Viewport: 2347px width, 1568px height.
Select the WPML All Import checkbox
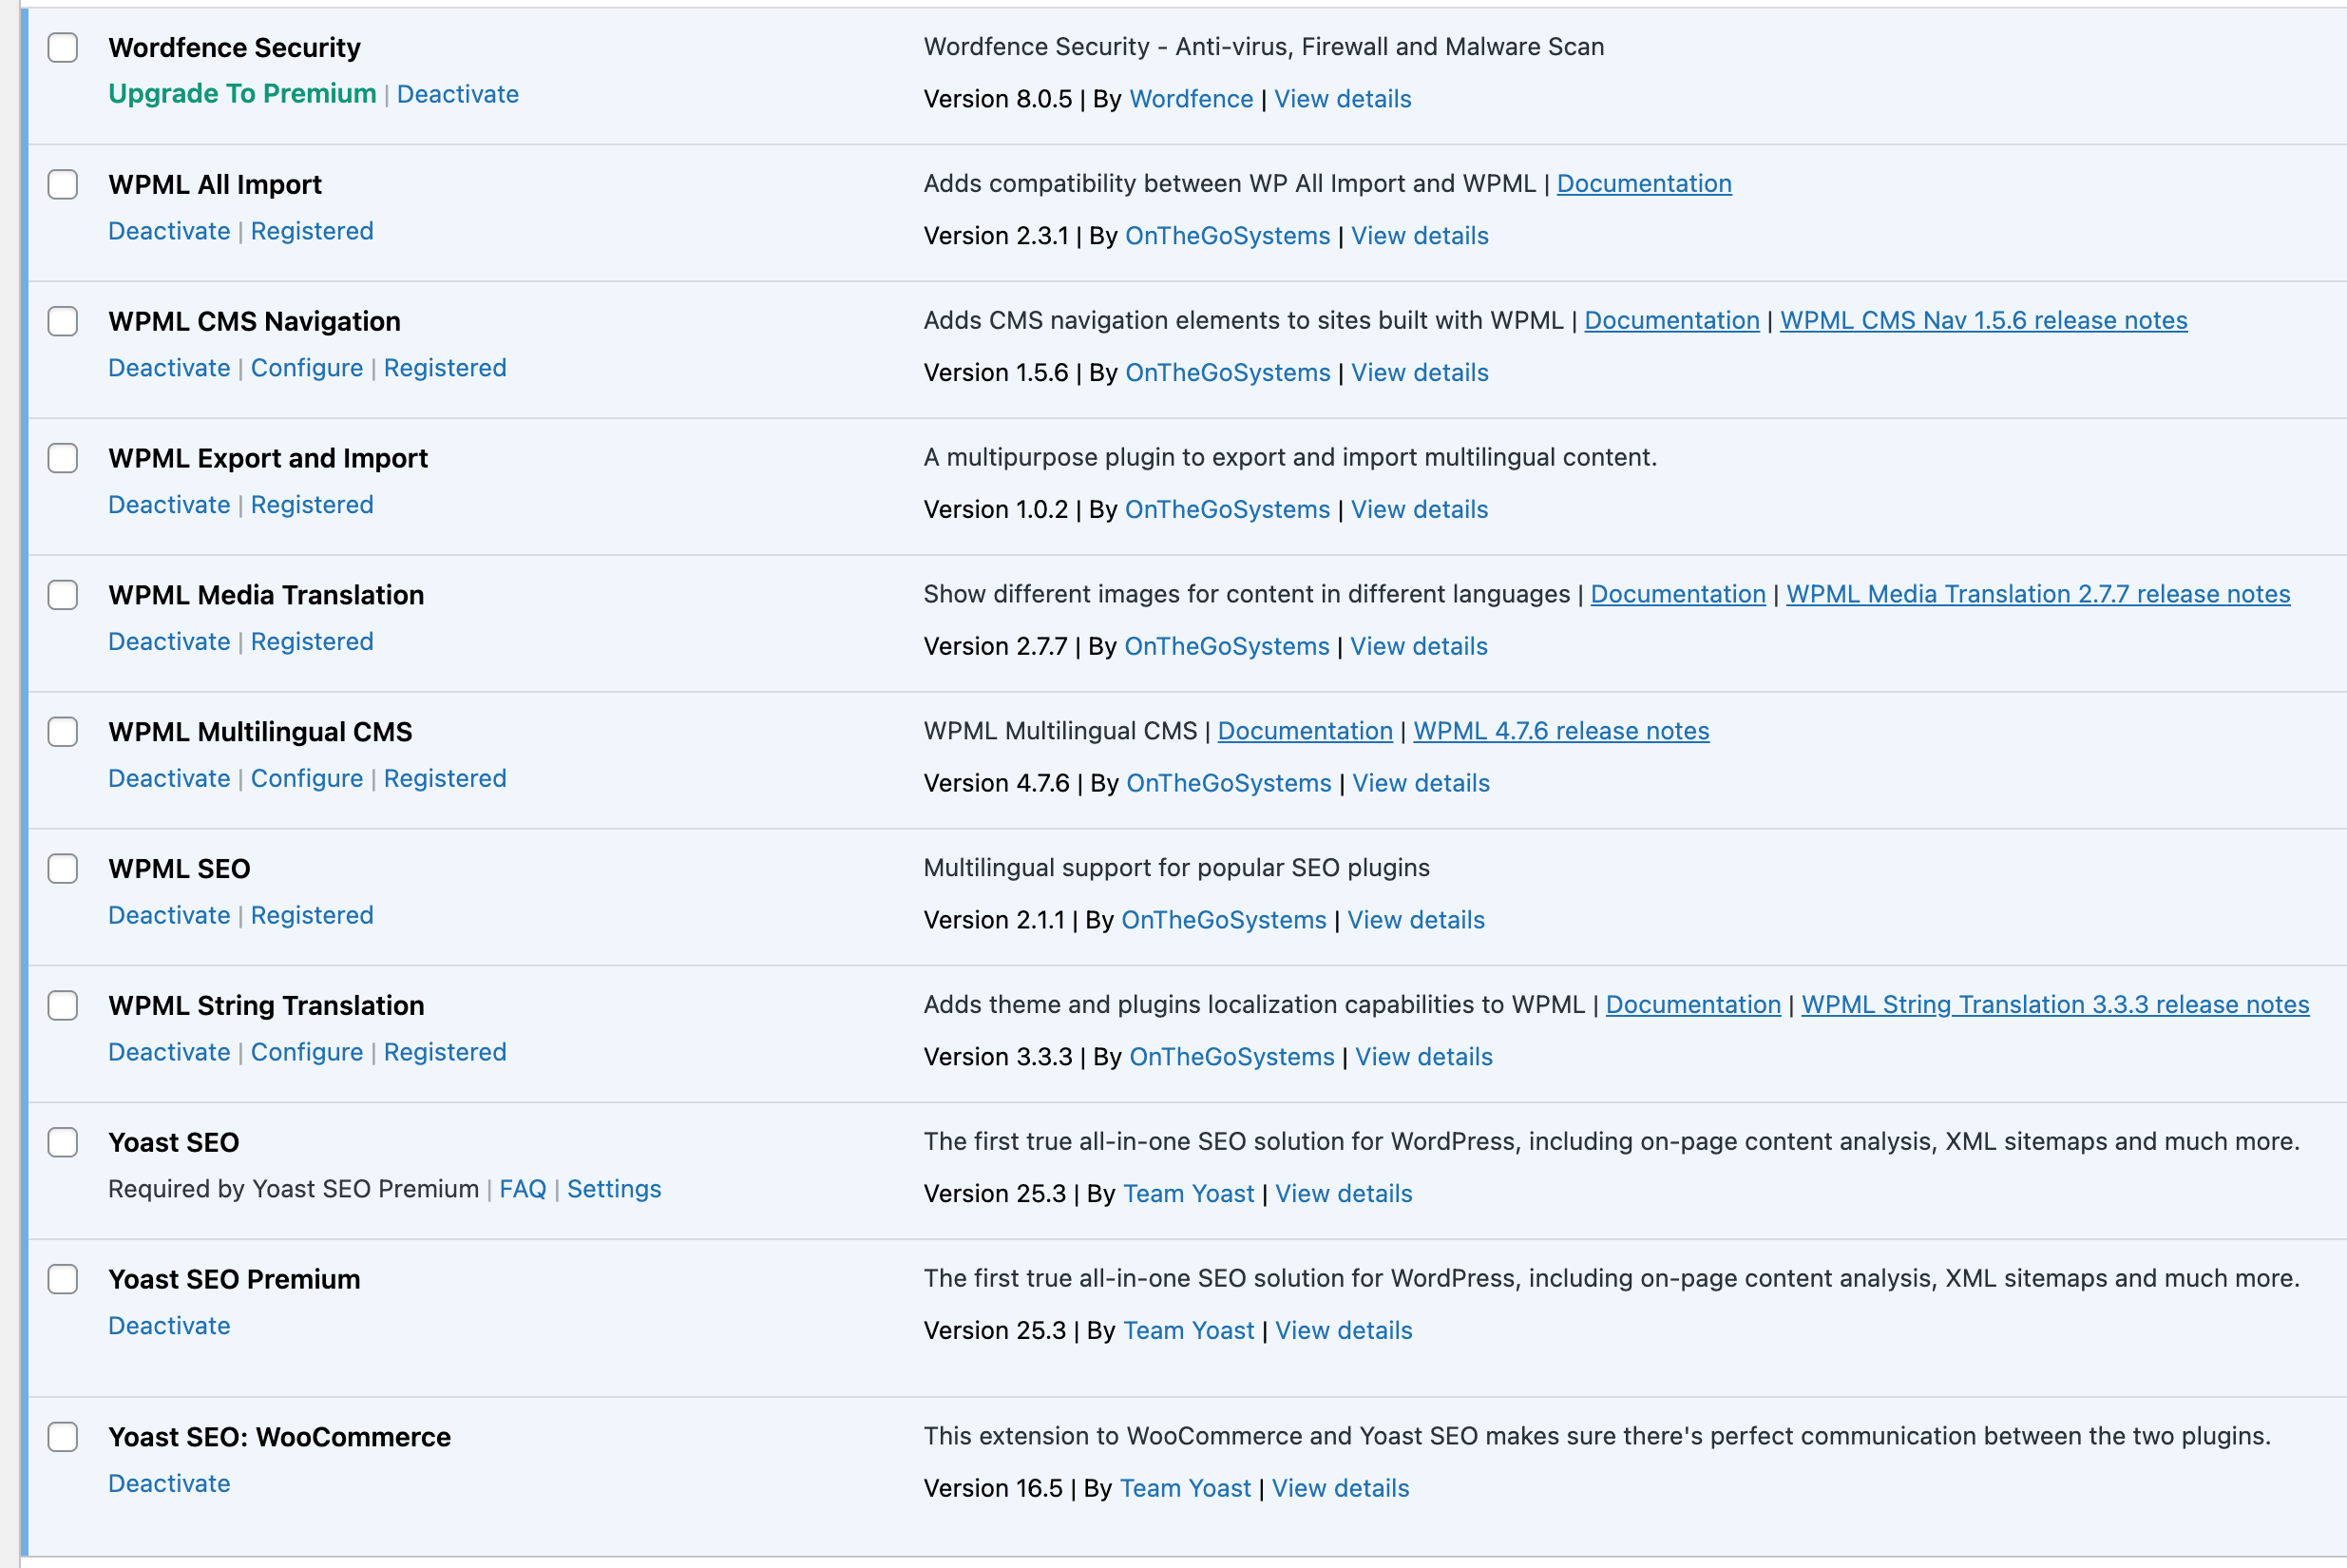(63, 184)
